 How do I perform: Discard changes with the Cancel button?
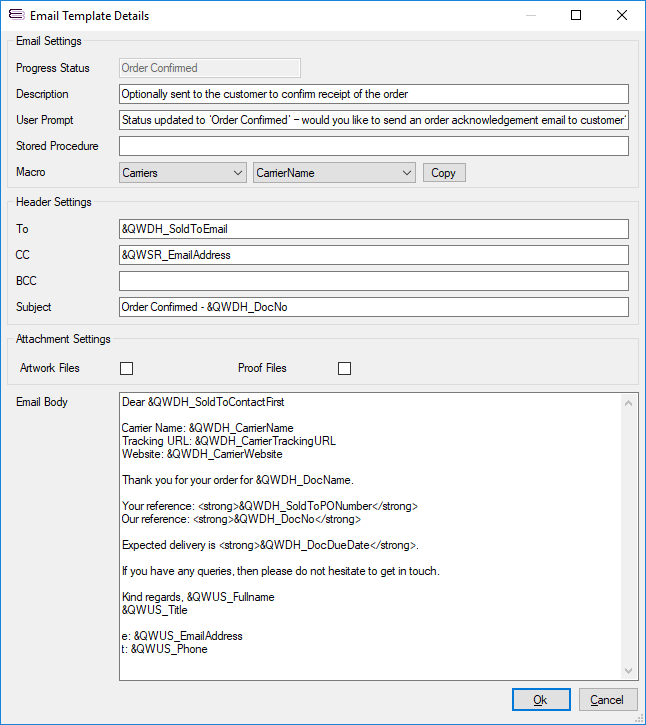coord(607,700)
